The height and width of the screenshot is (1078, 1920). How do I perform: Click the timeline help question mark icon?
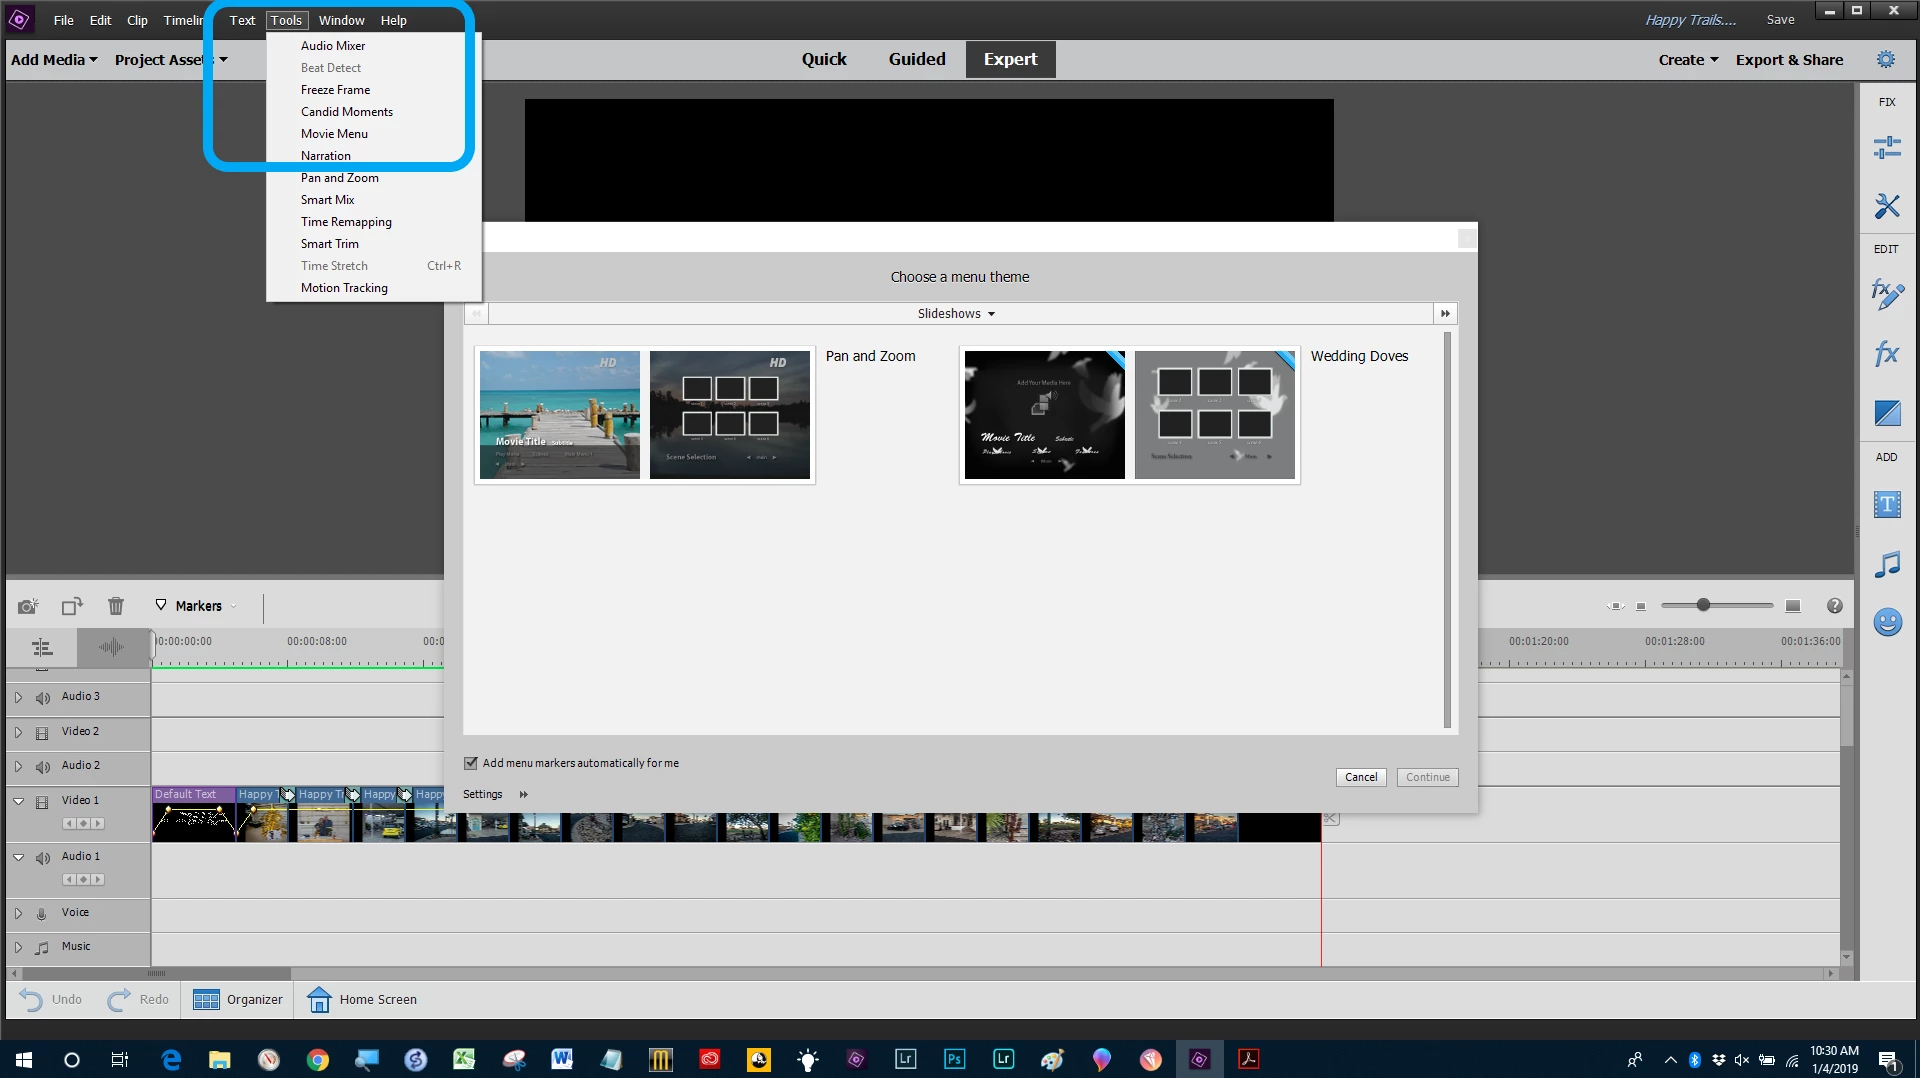1835,606
